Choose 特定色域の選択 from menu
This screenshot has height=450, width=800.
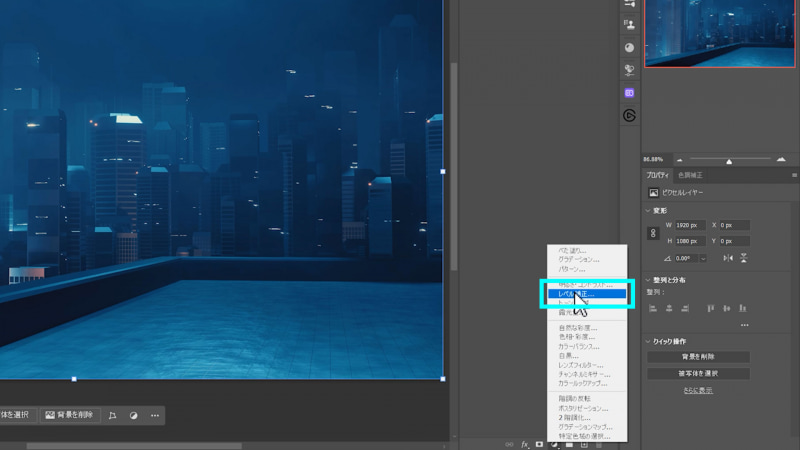pyautogui.click(x=587, y=436)
